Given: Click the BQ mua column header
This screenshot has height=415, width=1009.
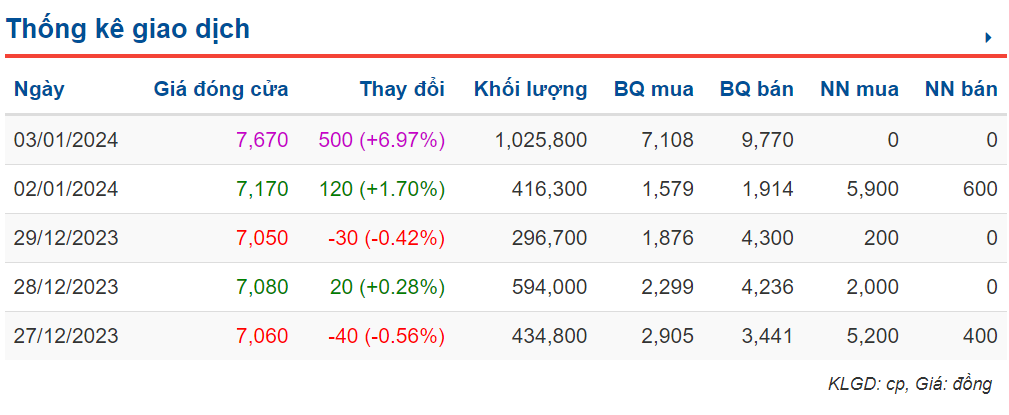Looking at the screenshot, I should (653, 89).
